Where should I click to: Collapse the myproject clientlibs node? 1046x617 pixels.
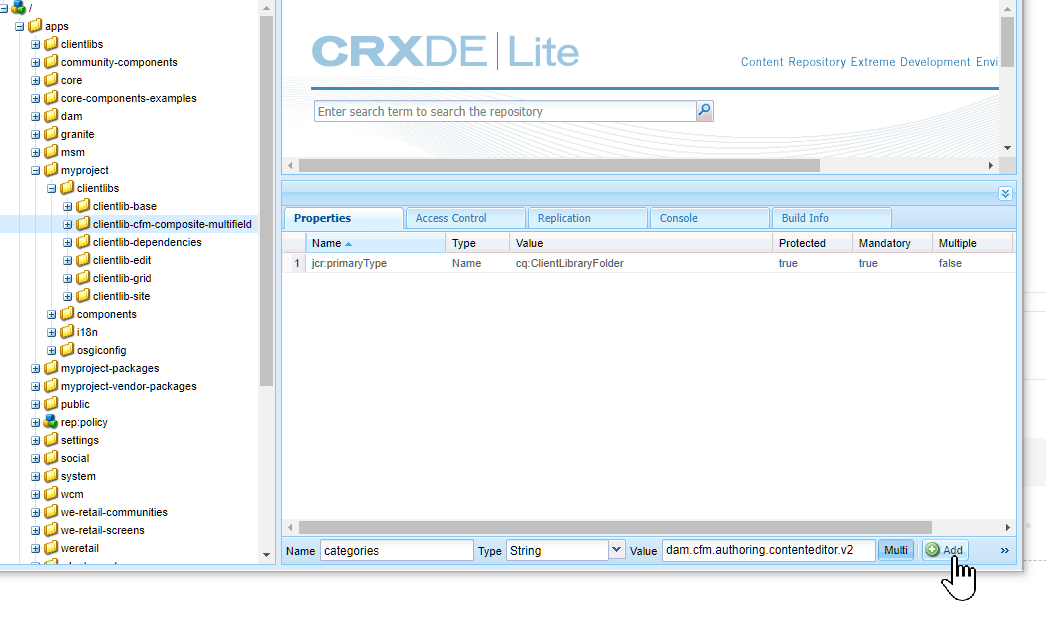pos(51,188)
